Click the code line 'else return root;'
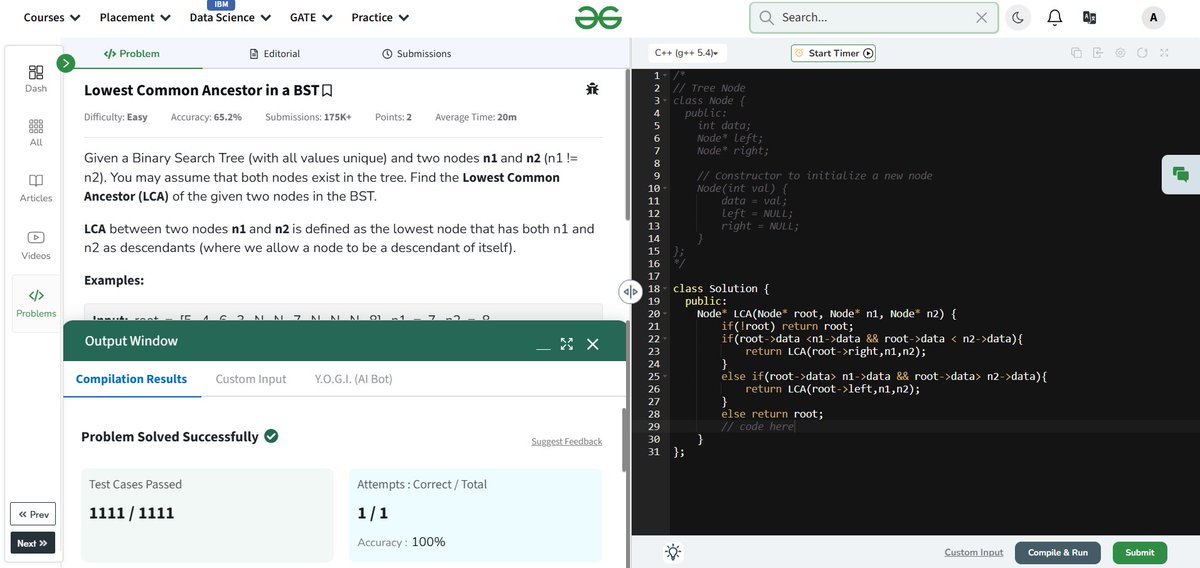The image size is (1200, 568). [772, 414]
